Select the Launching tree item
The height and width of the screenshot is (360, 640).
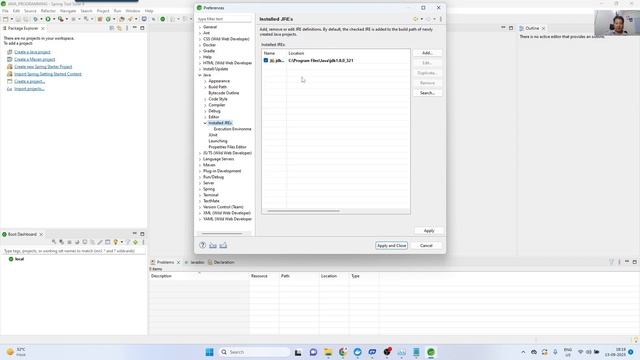click(218, 141)
